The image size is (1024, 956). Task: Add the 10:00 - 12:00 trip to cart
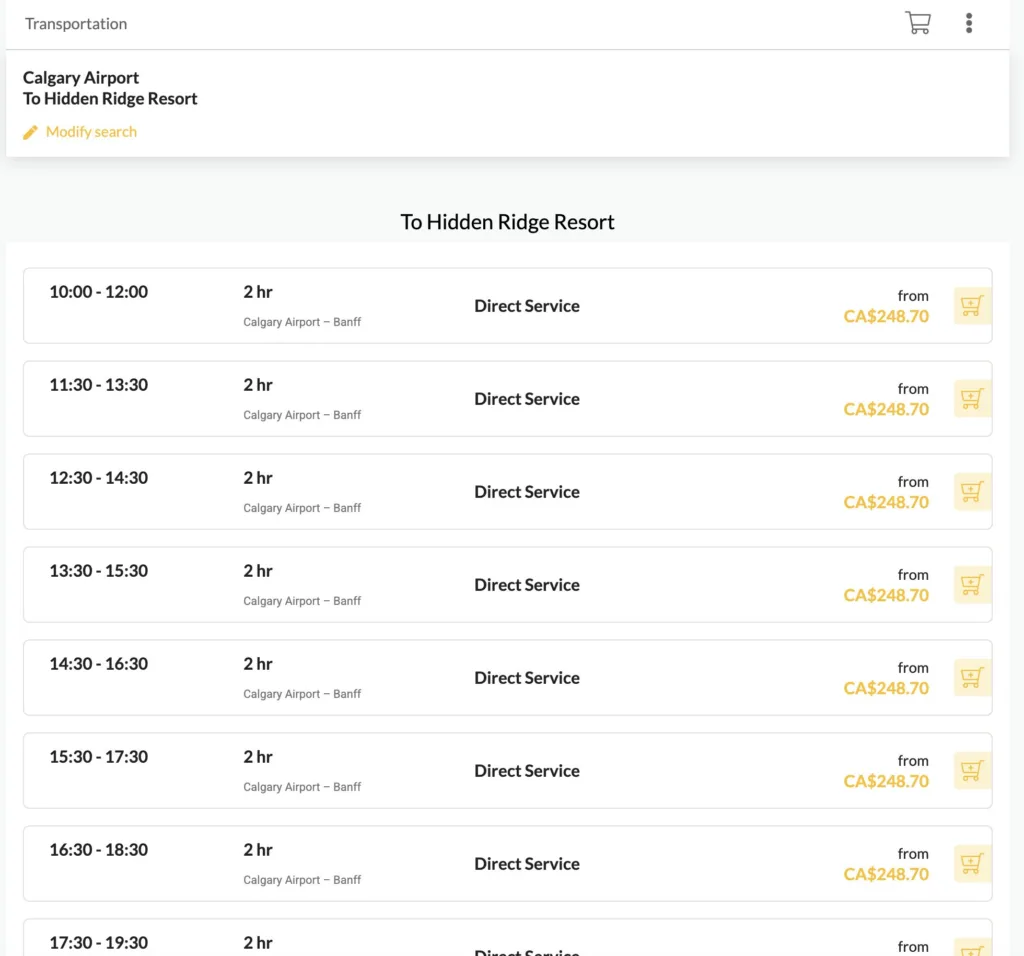click(x=972, y=306)
